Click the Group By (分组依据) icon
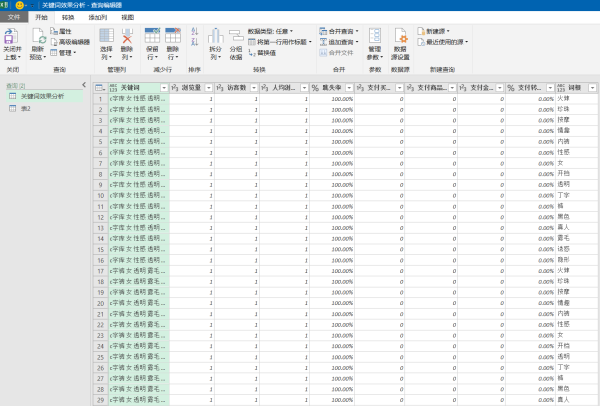 (236, 36)
